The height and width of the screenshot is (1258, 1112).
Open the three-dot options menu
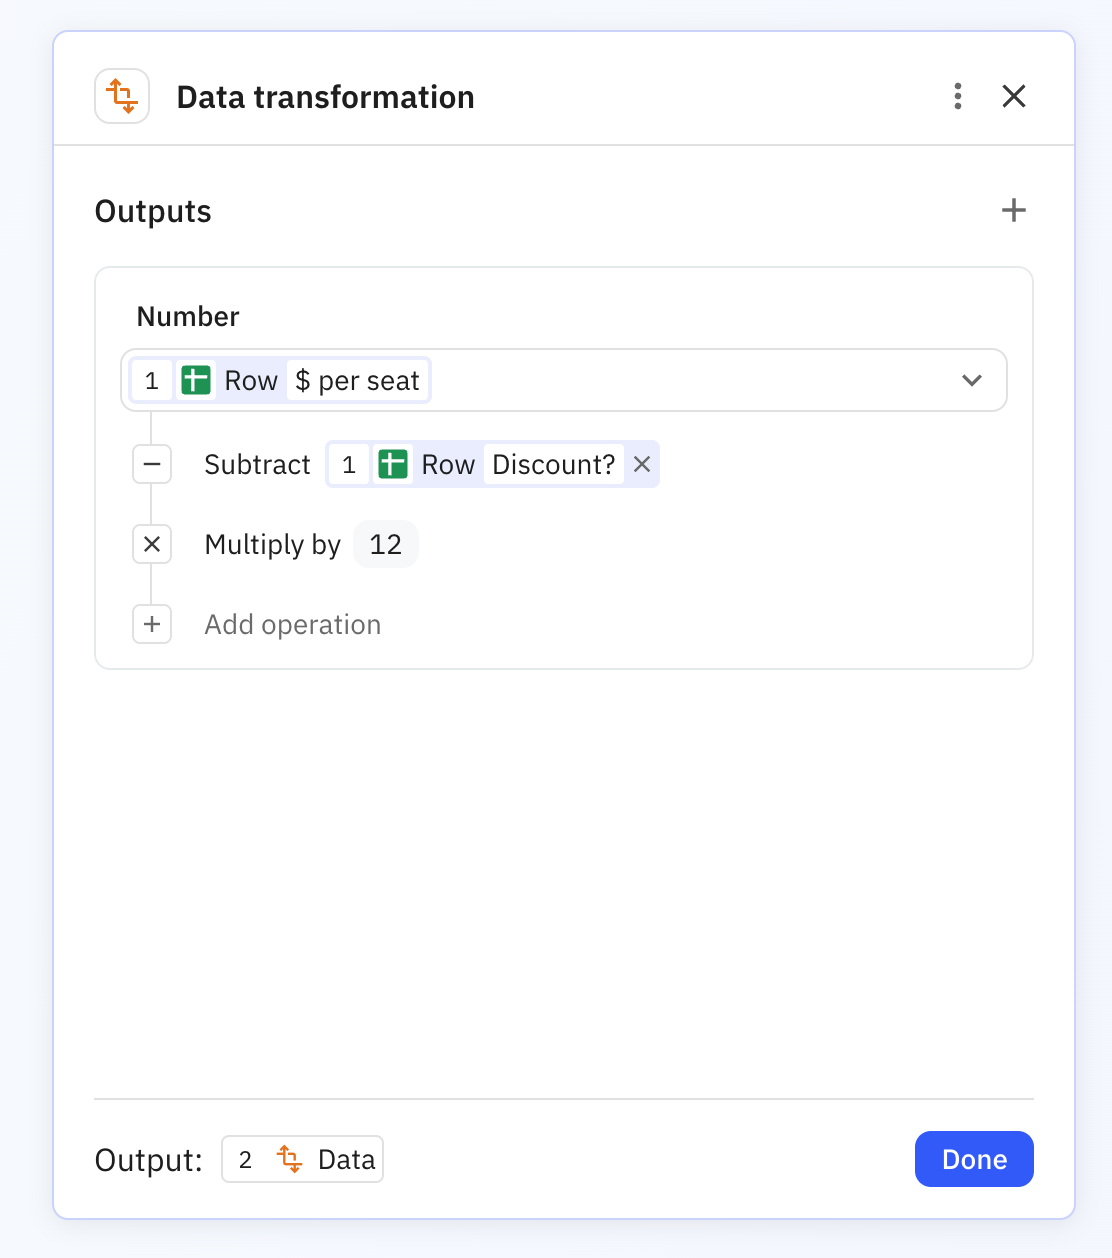tap(957, 96)
